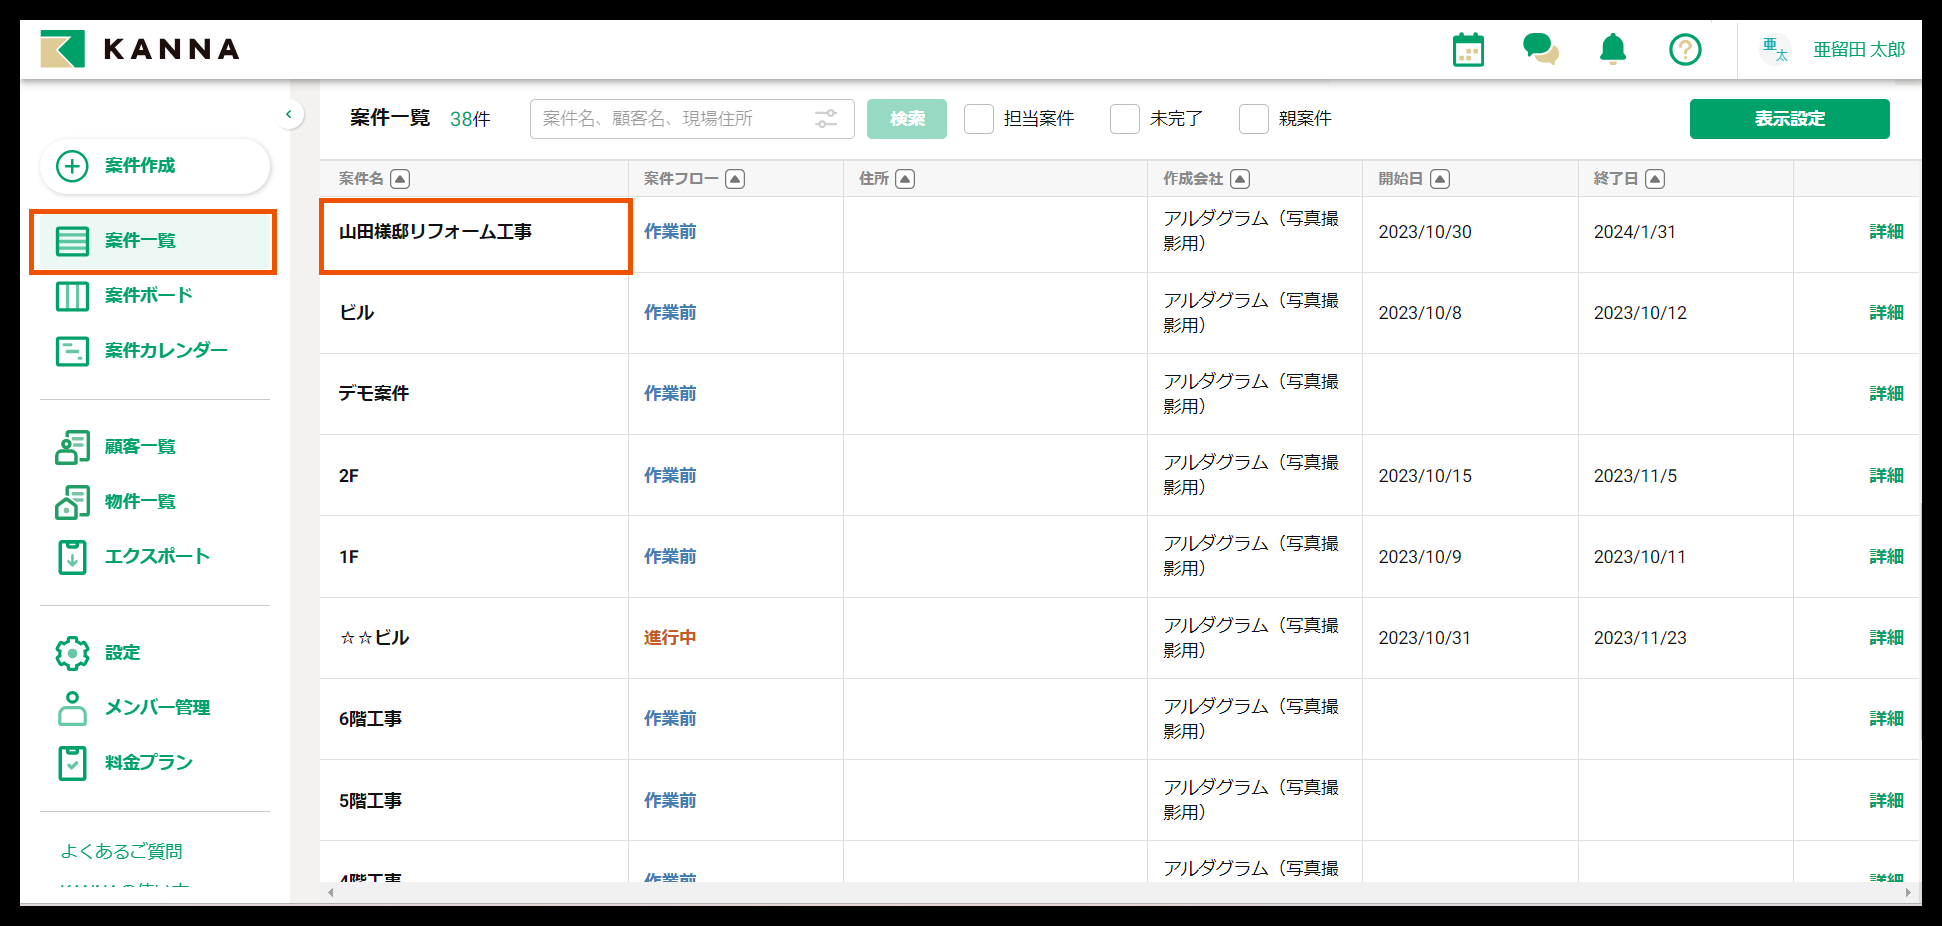
Task: Select 顧客一覧 in the sidebar
Action: [x=139, y=446]
